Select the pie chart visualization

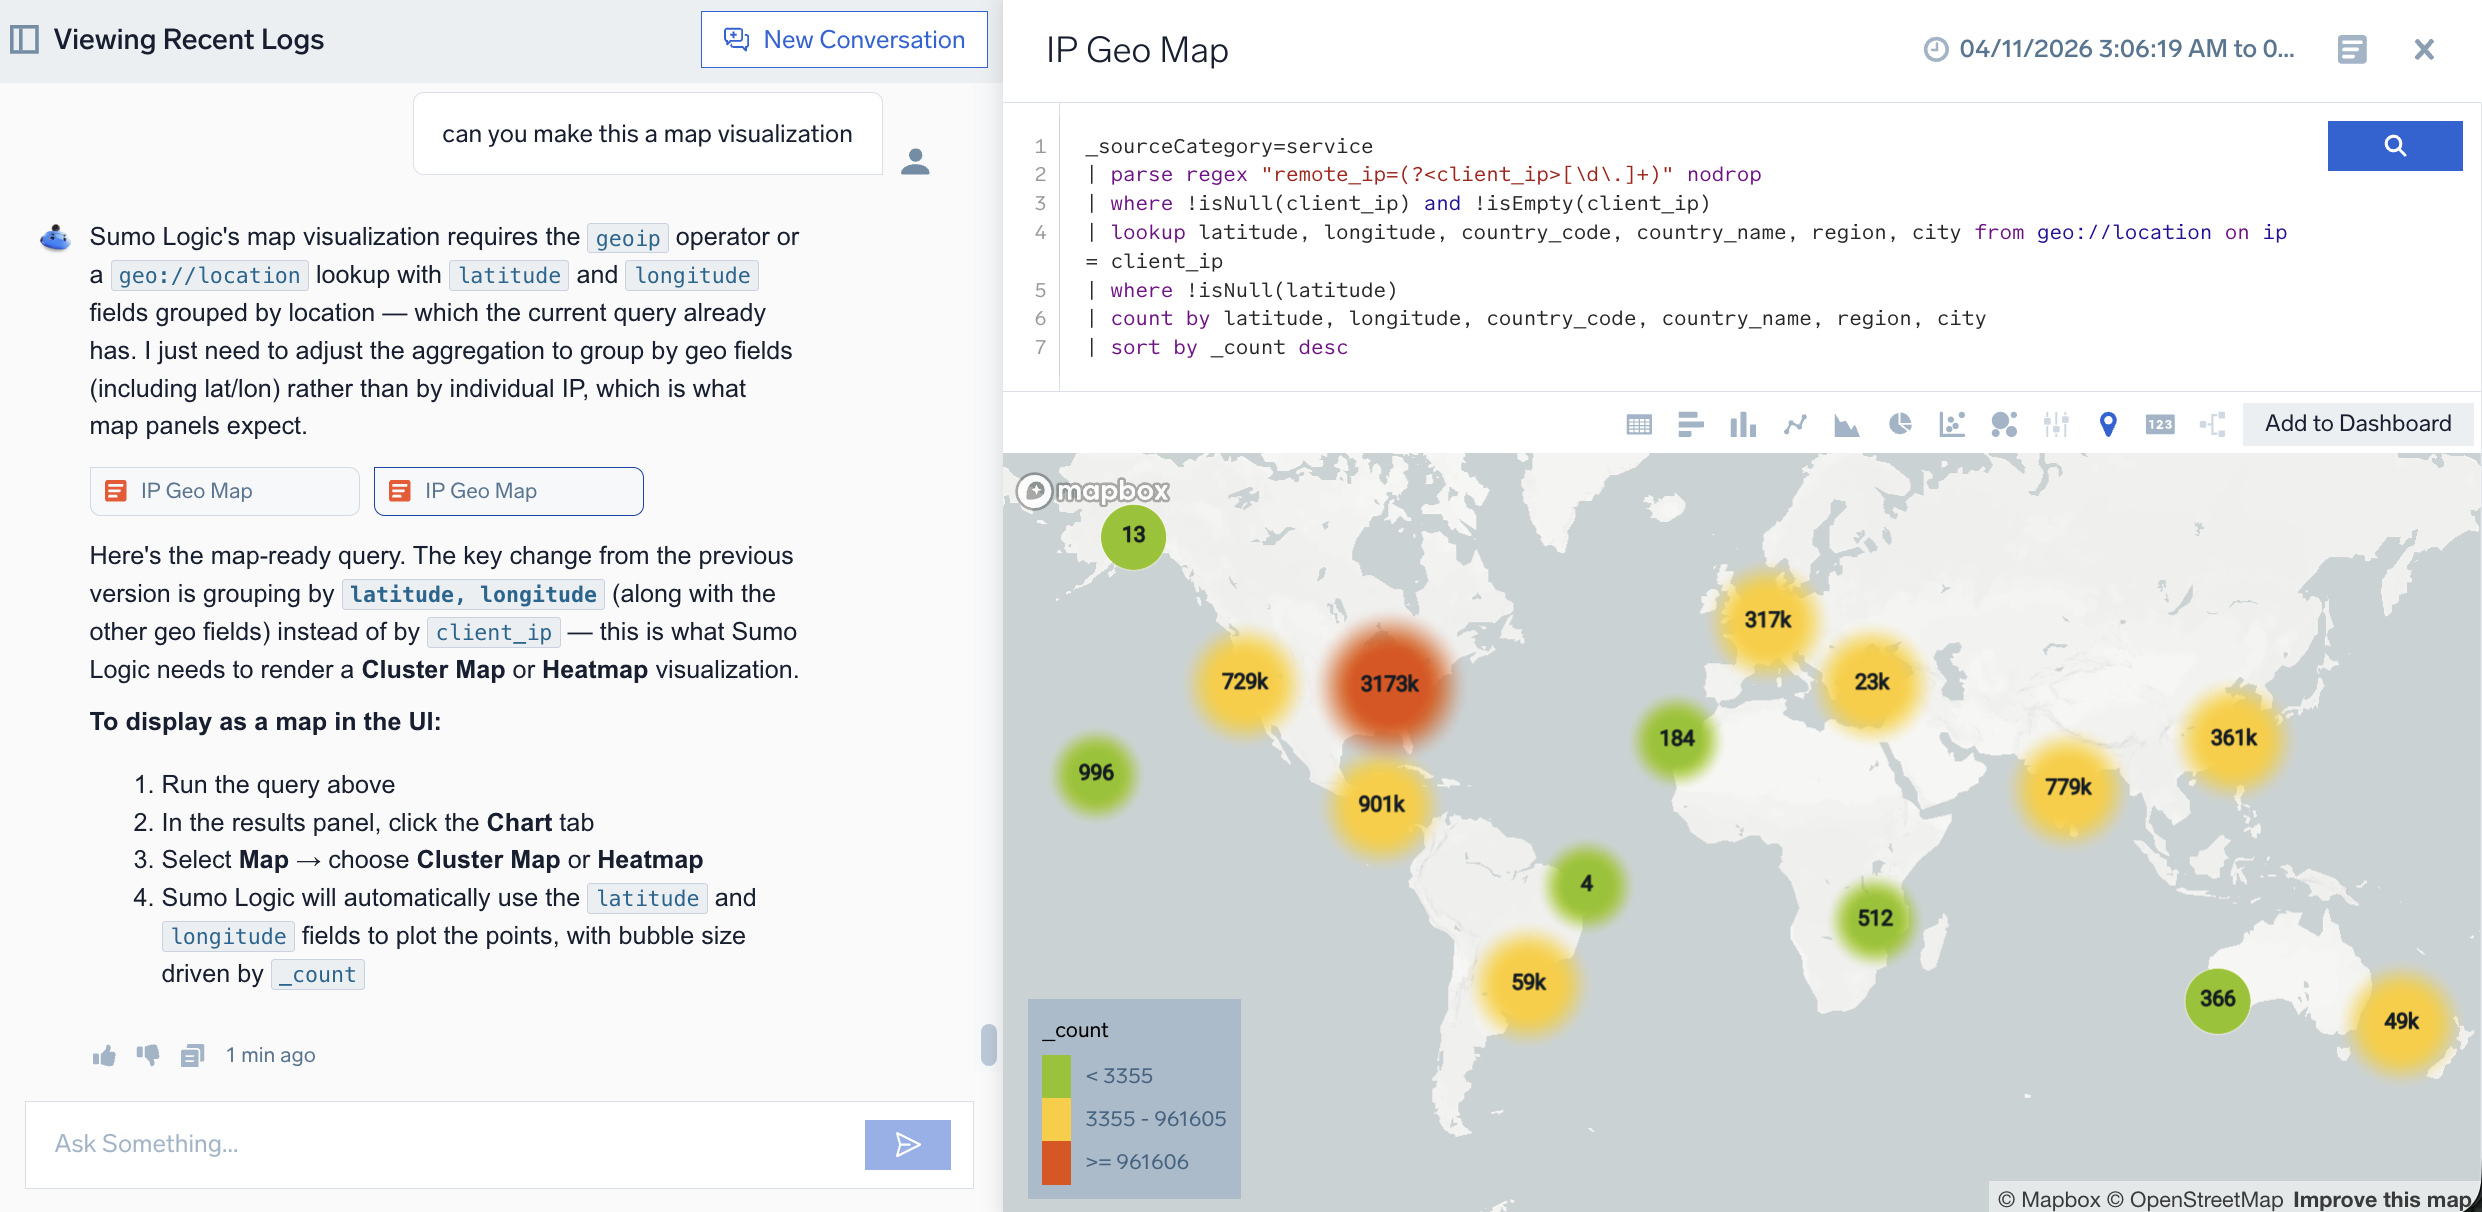click(x=1900, y=425)
